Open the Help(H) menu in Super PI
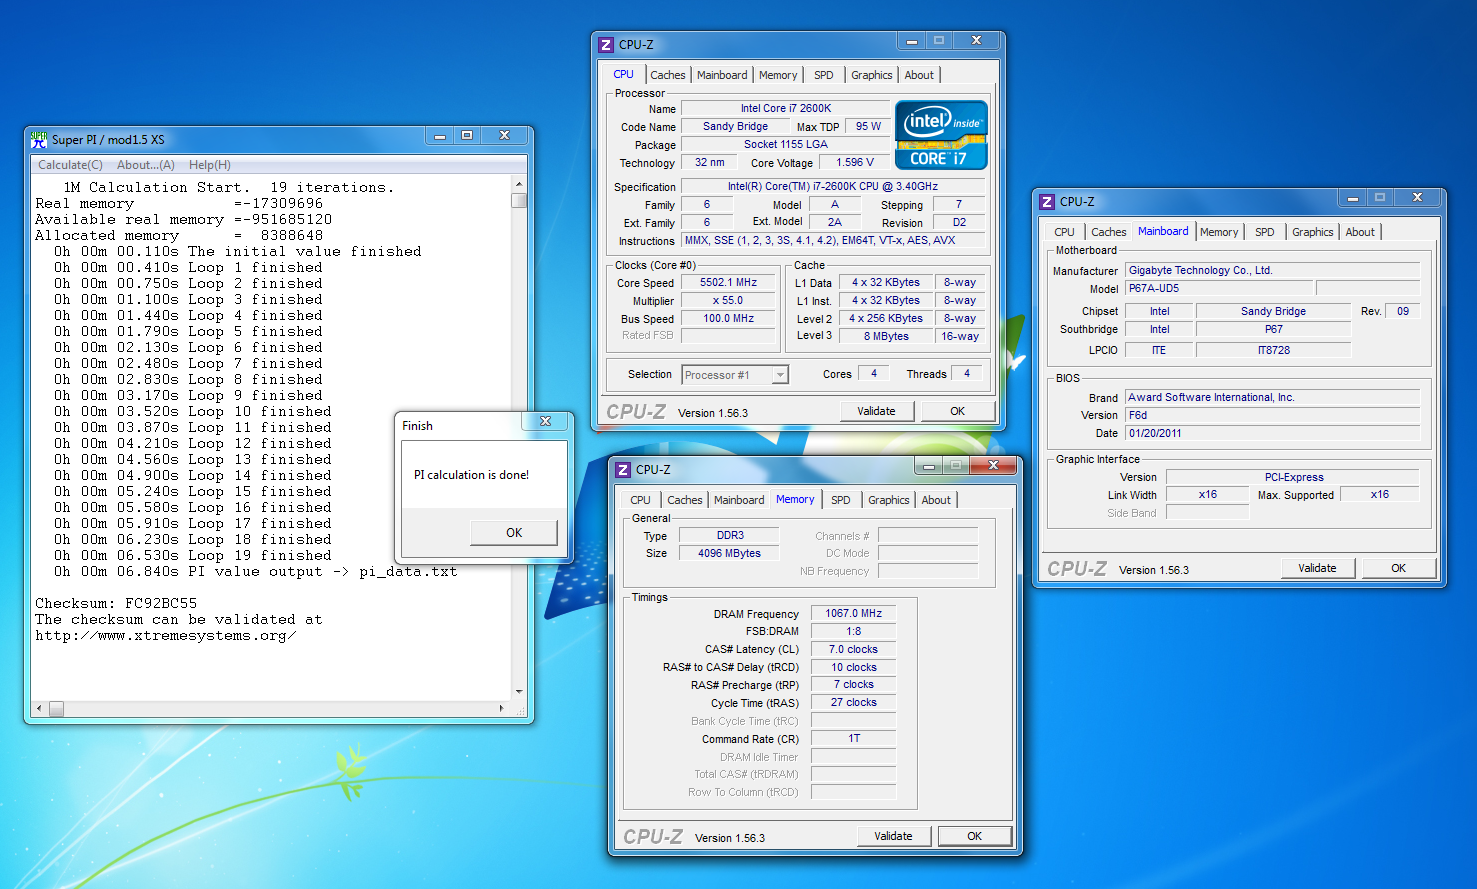The image size is (1477, 889). click(x=209, y=165)
